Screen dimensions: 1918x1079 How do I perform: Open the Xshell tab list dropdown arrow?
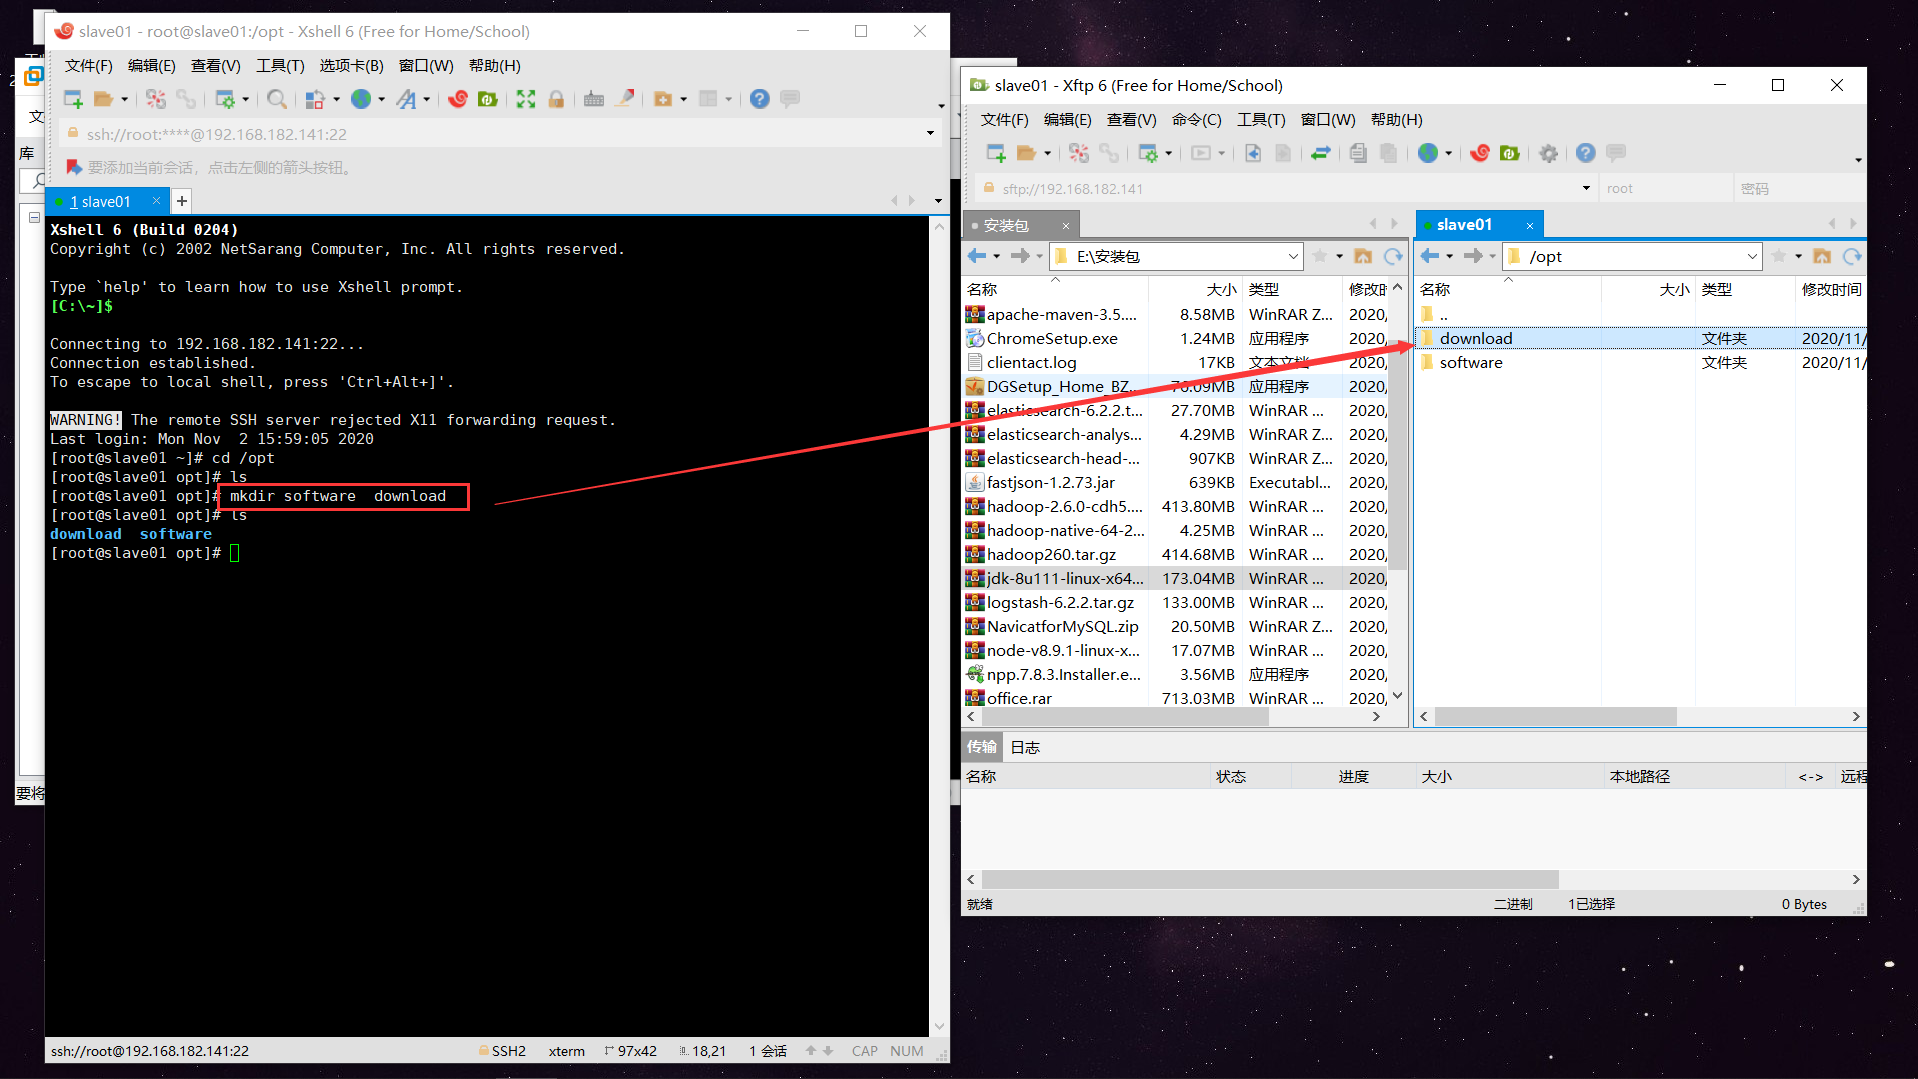click(x=938, y=201)
